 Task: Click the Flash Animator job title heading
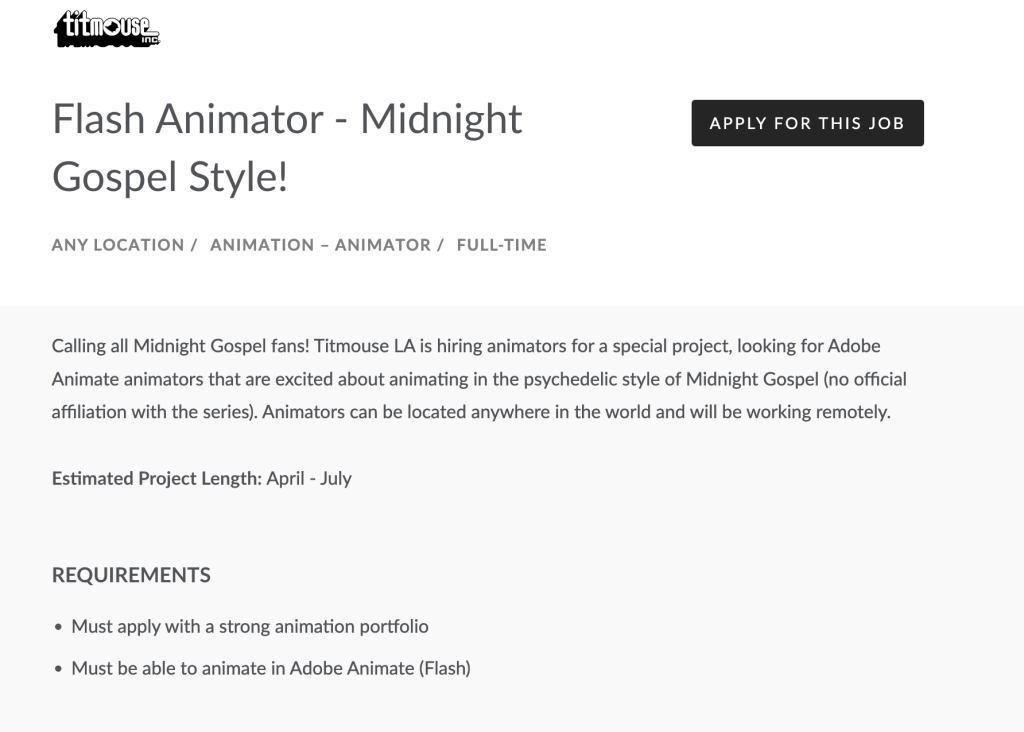click(287, 148)
